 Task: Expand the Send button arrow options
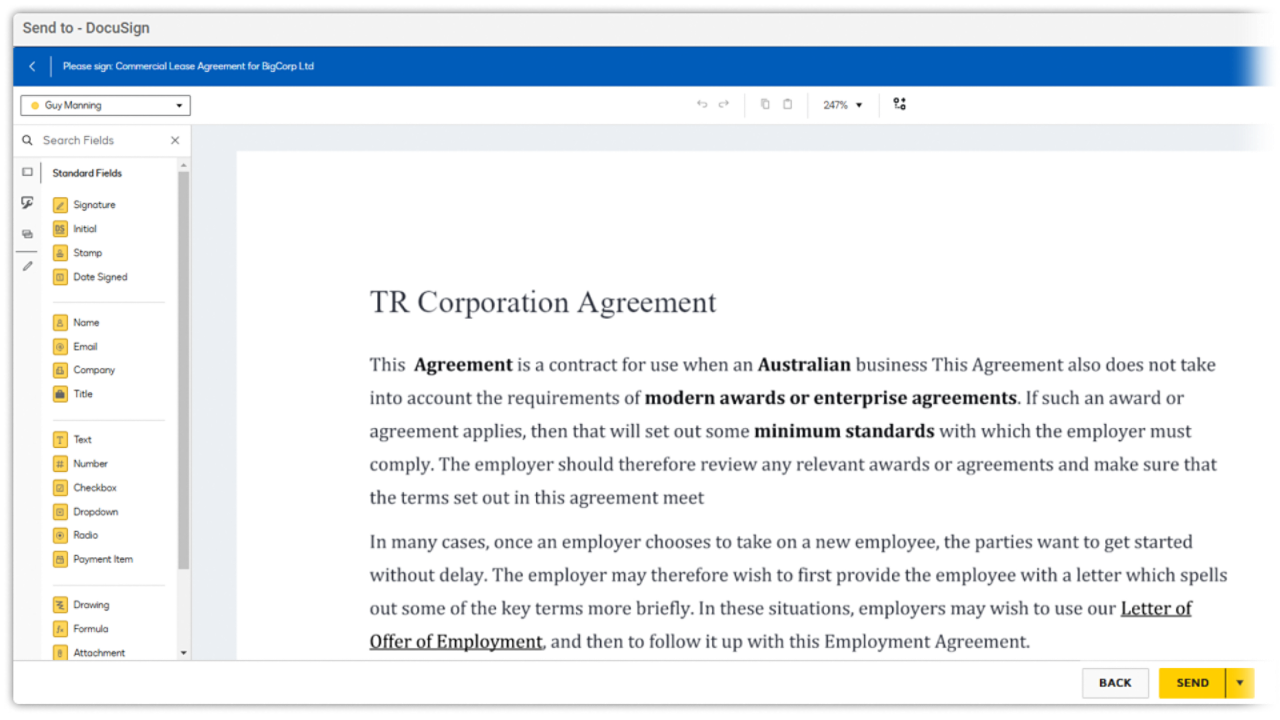[1240, 683]
